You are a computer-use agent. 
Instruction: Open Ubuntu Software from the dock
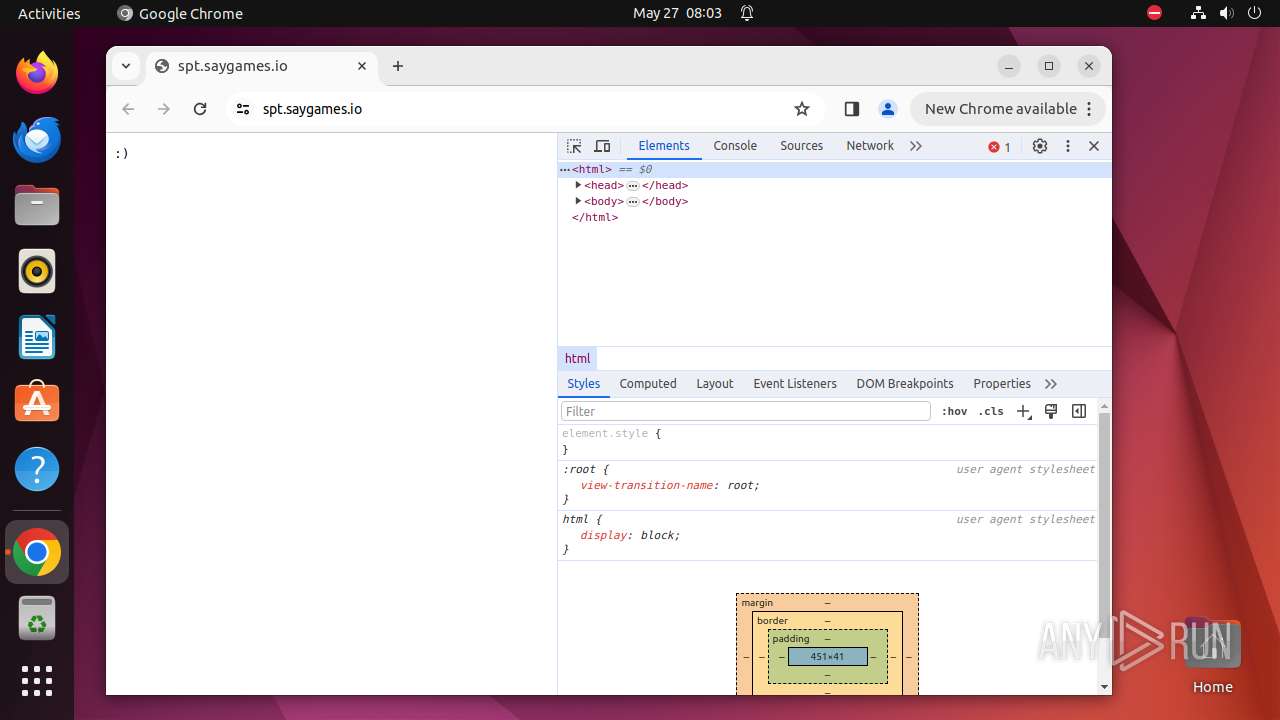coord(37,403)
